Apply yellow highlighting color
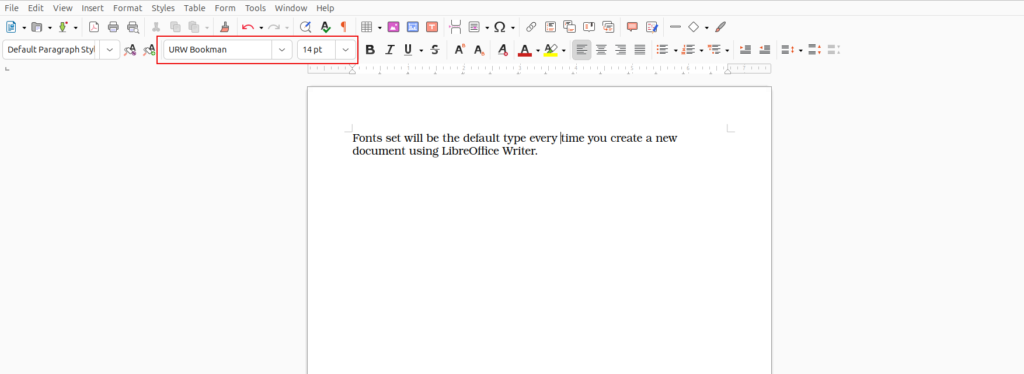Viewport: 1024px width, 374px height. [x=551, y=50]
